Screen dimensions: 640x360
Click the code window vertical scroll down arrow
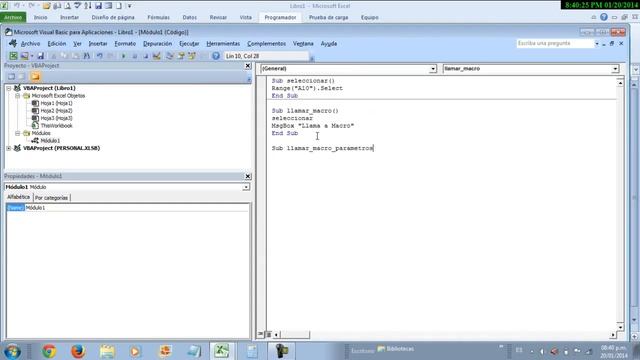tap(620, 327)
